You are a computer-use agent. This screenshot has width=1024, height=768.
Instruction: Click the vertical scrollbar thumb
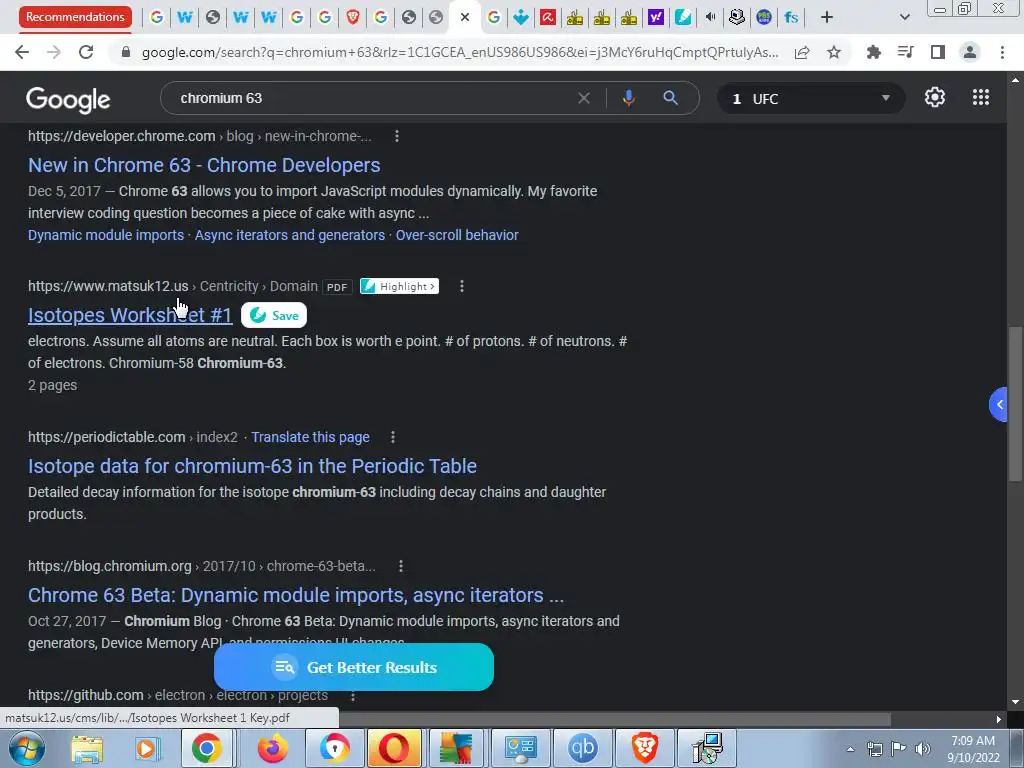(x=1014, y=404)
